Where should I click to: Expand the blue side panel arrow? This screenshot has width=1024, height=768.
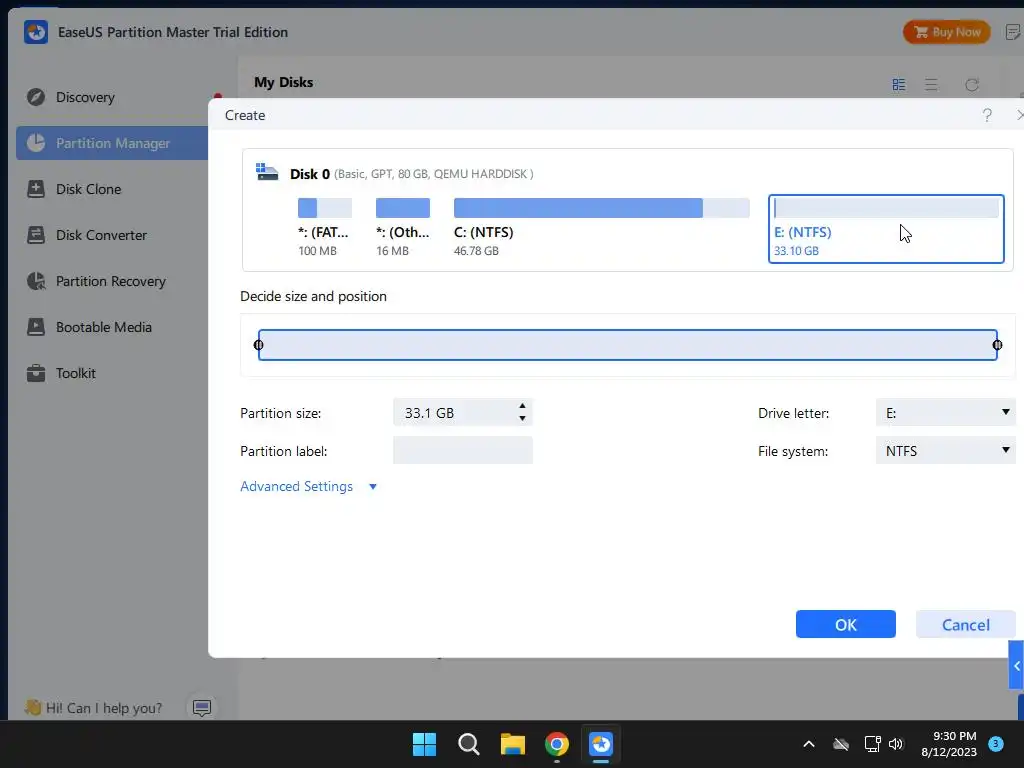click(x=1016, y=665)
